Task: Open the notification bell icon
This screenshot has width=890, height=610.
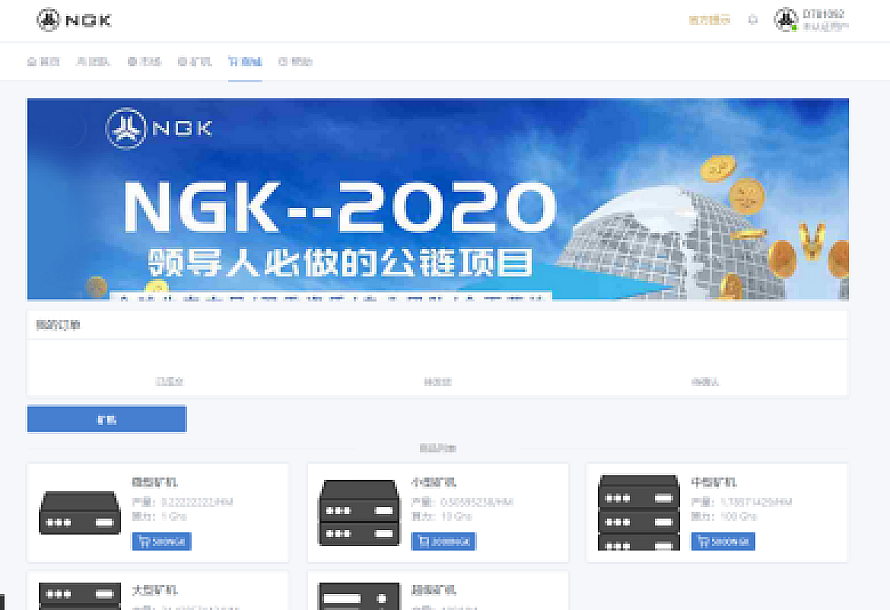Action: click(x=753, y=20)
